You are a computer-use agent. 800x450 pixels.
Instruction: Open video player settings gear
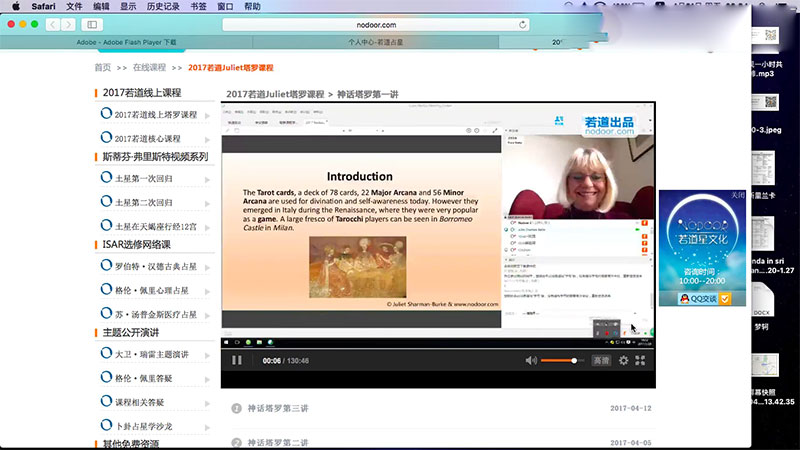(623, 360)
